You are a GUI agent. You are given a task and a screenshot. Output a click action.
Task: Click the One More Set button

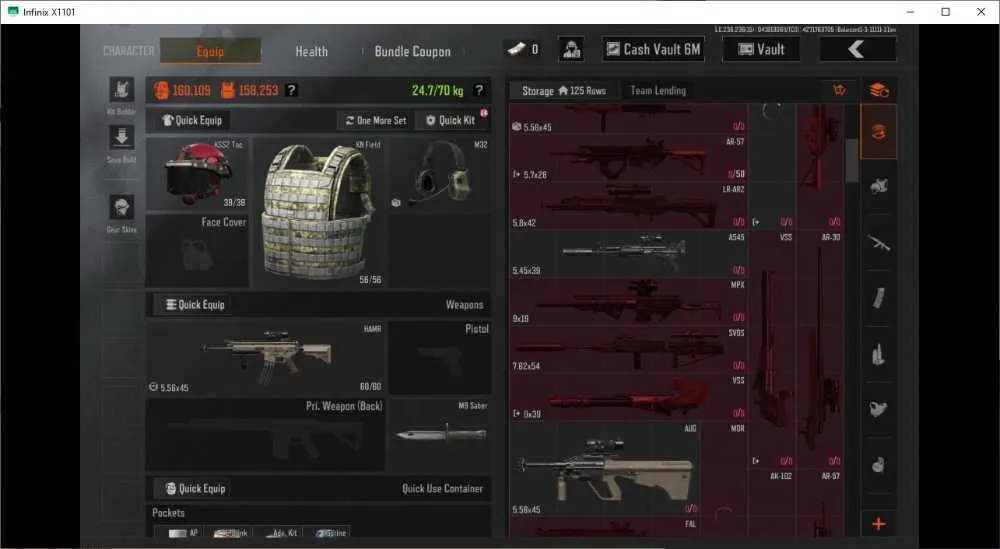tap(376, 120)
